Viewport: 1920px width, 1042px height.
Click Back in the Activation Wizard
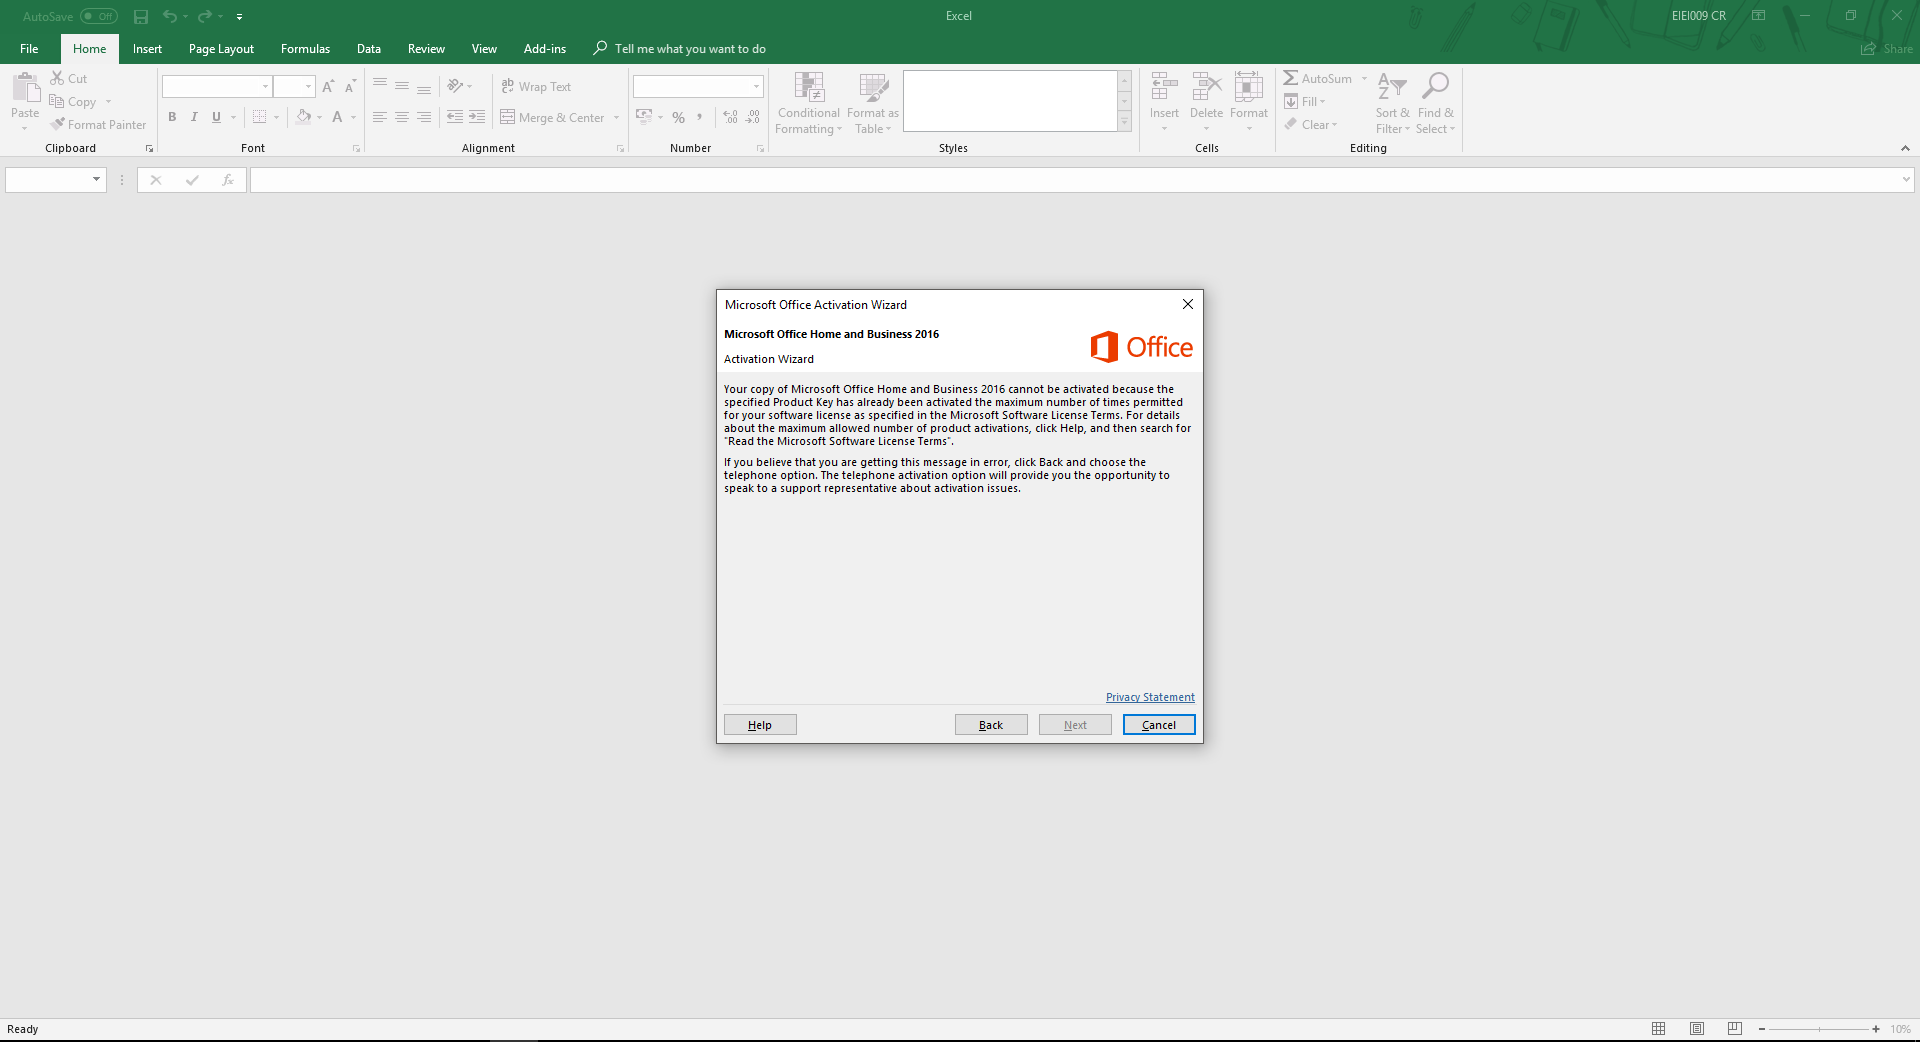coord(991,725)
